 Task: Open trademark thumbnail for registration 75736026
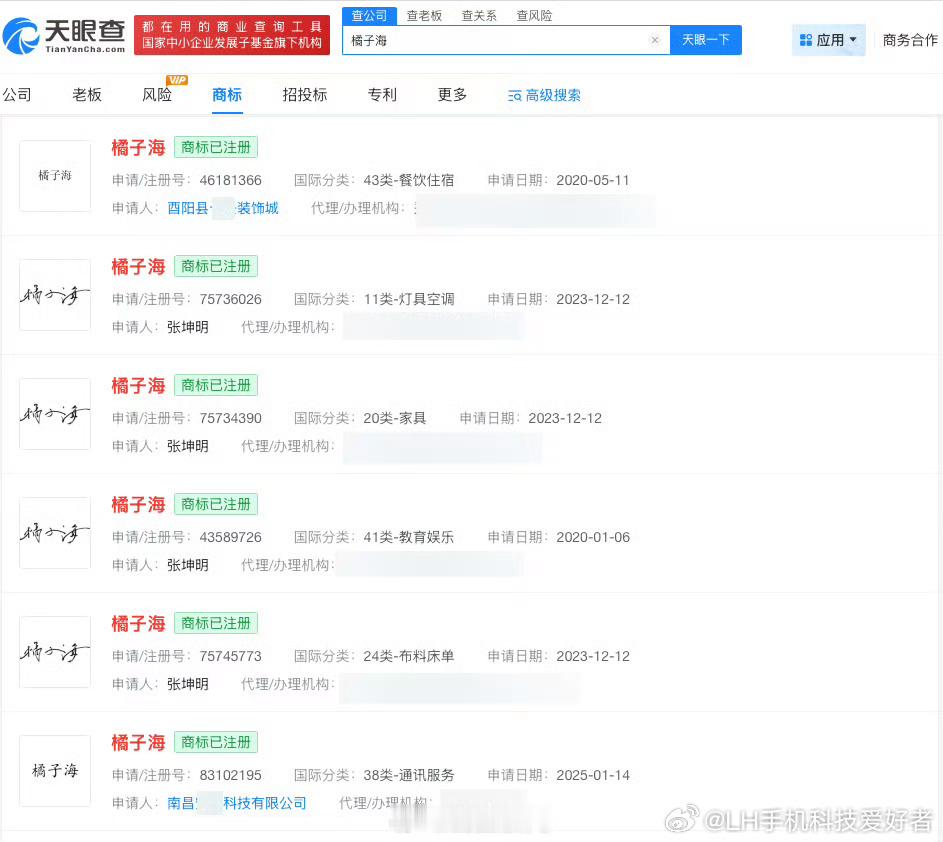point(55,295)
